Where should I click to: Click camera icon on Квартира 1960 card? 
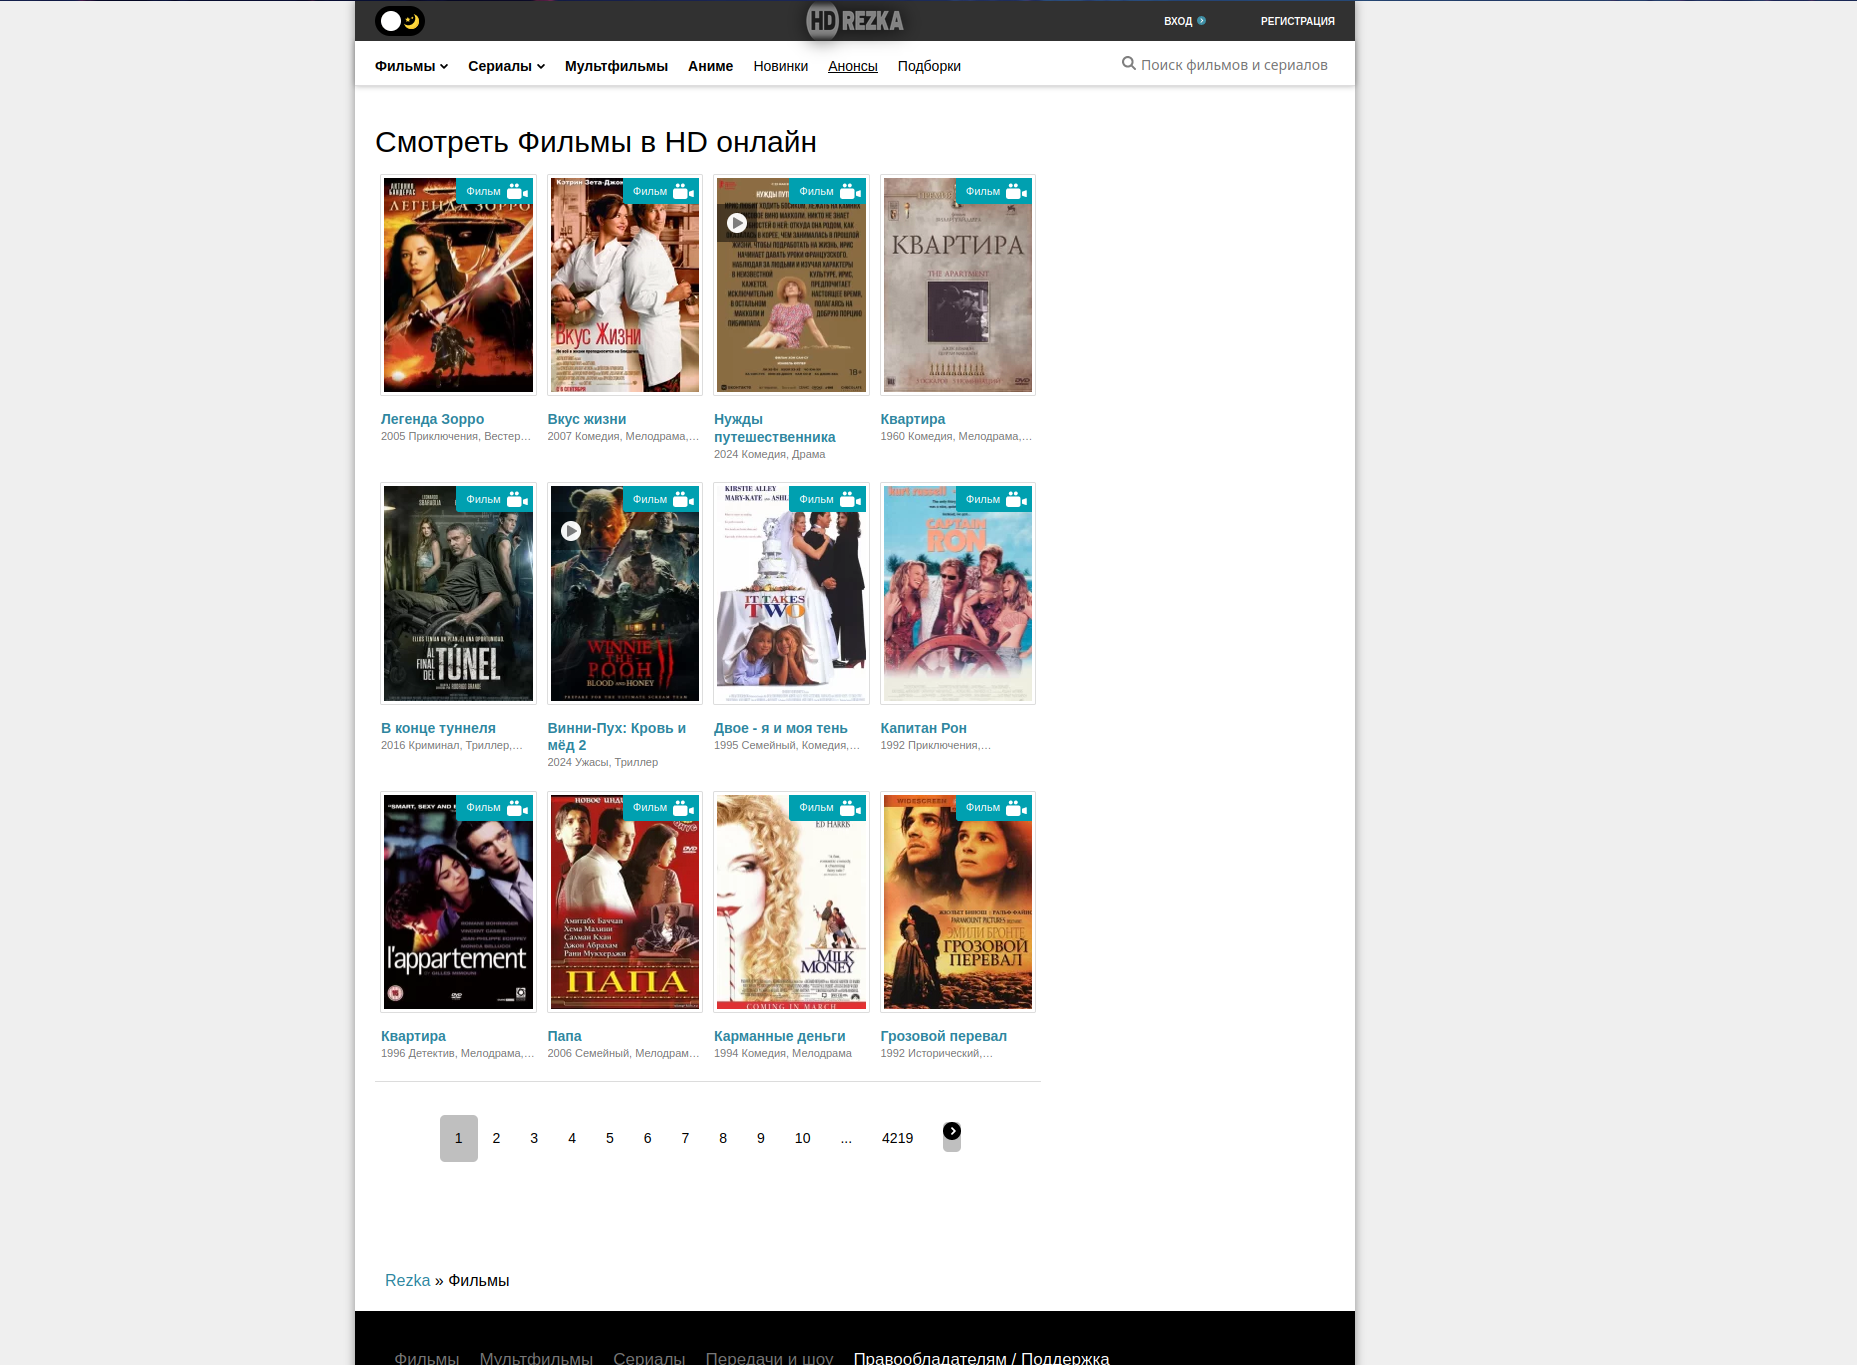[1016, 191]
